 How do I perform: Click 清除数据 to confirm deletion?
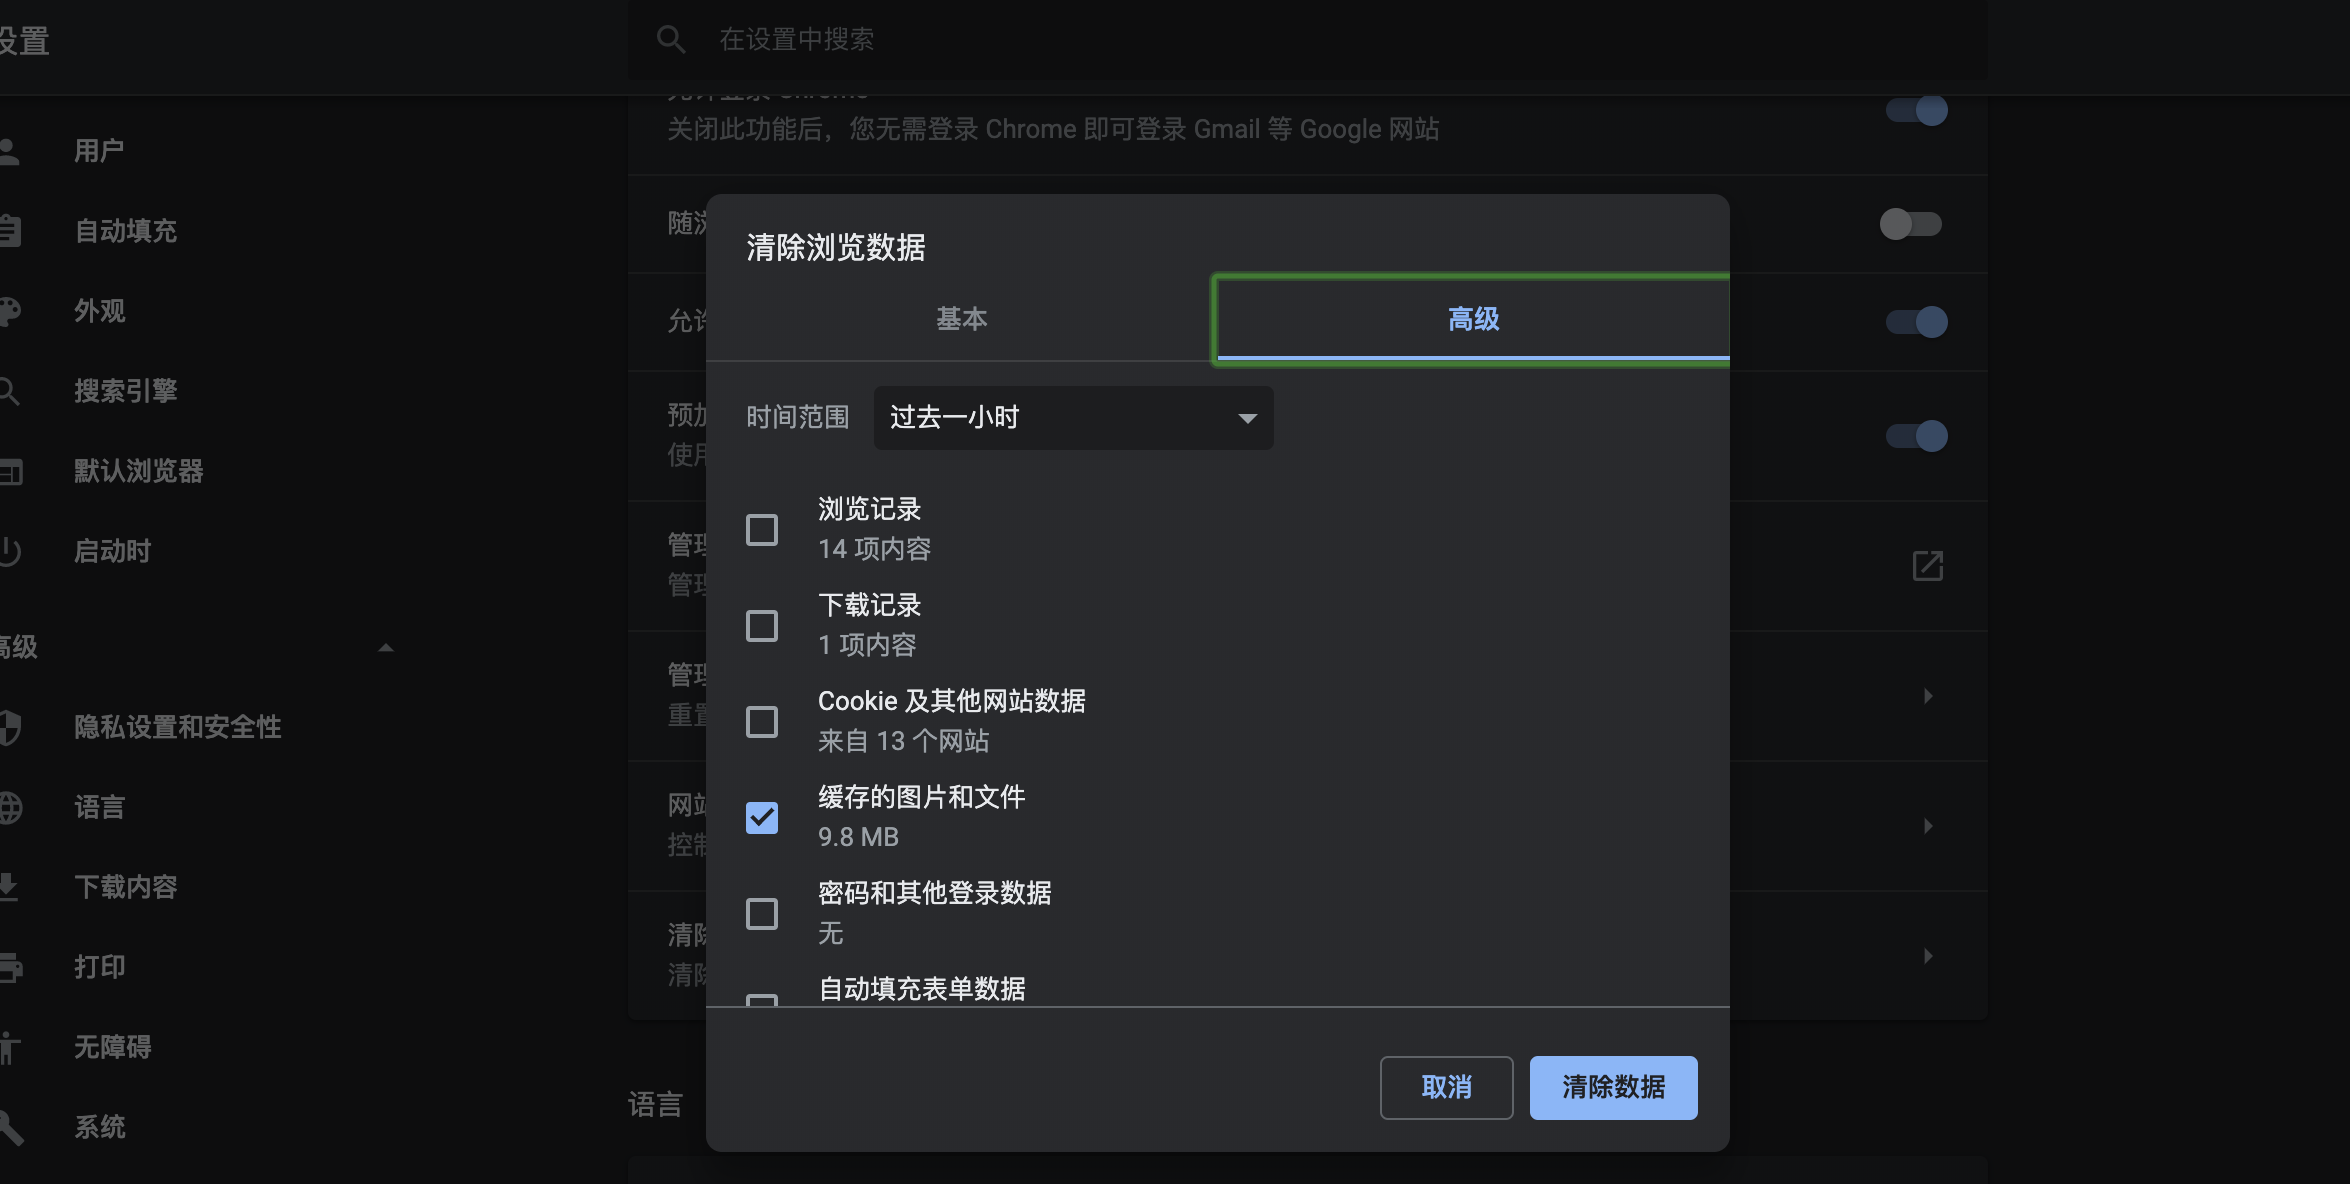click(x=1612, y=1087)
